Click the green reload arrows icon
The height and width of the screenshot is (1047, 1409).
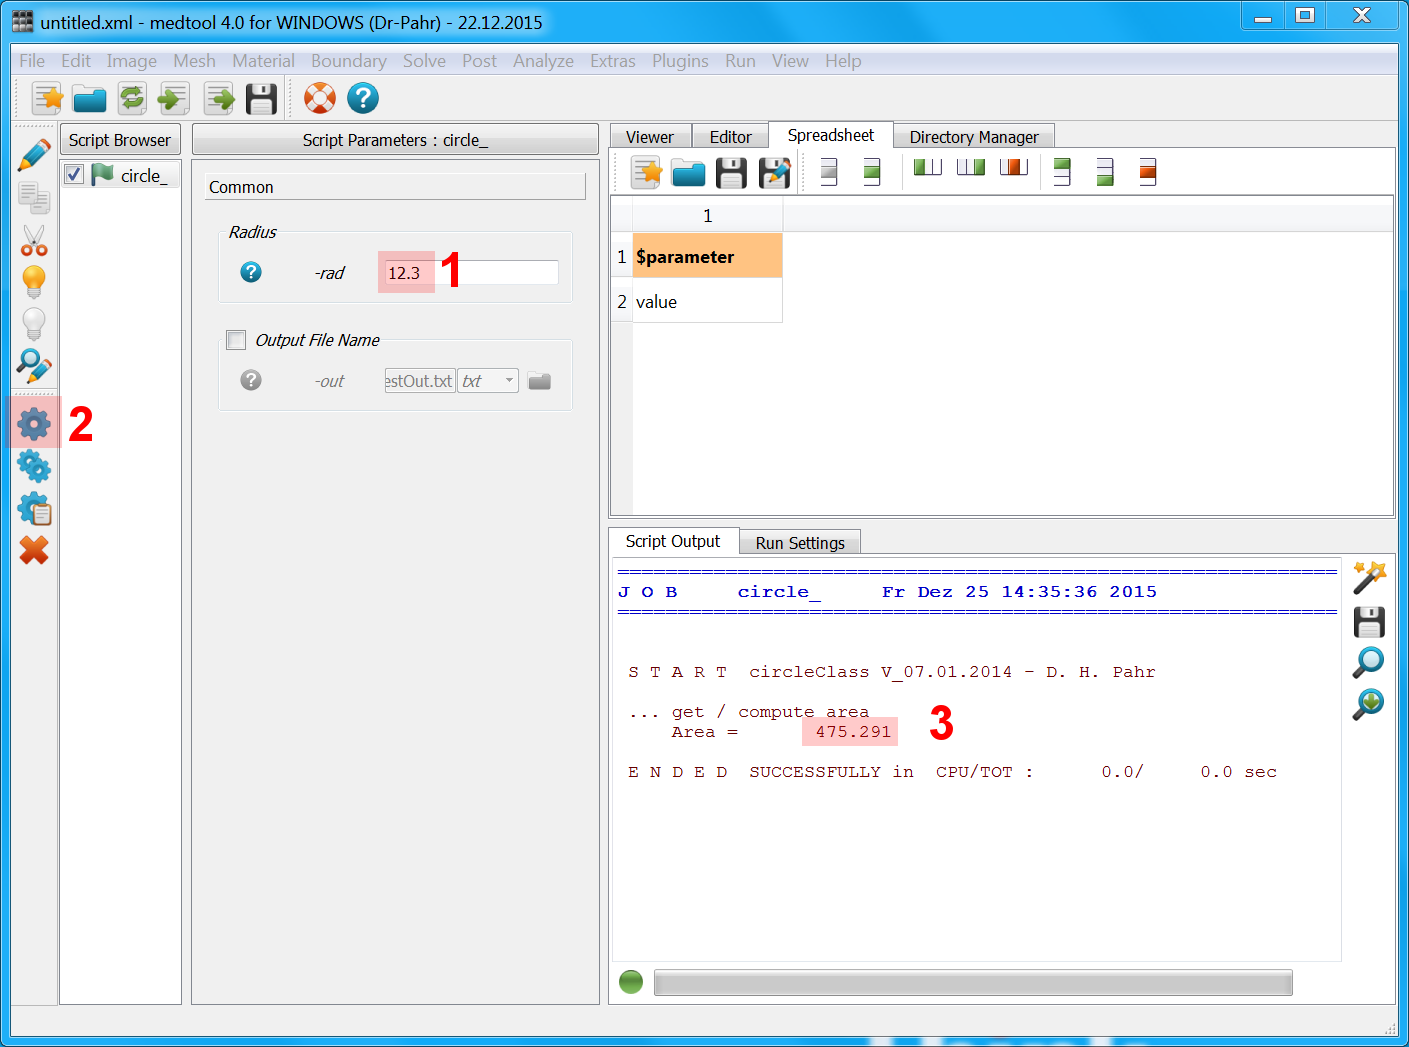[132, 98]
